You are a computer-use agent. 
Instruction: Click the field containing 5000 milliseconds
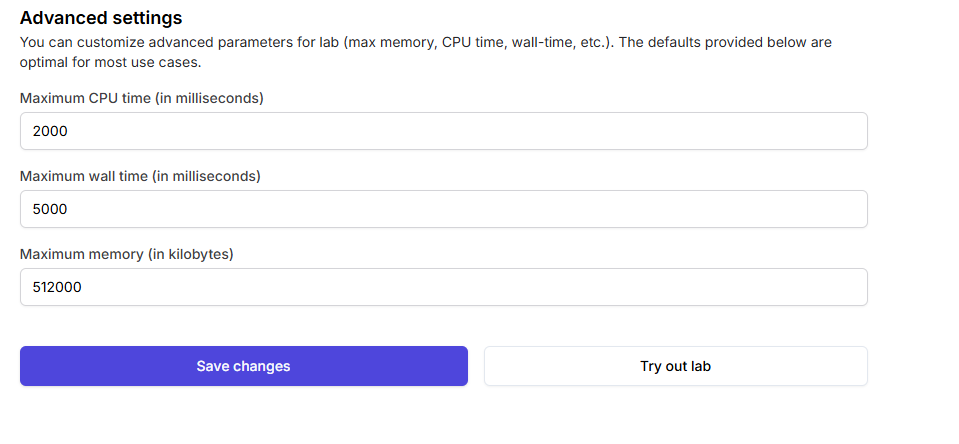pyautogui.click(x=443, y=209)
